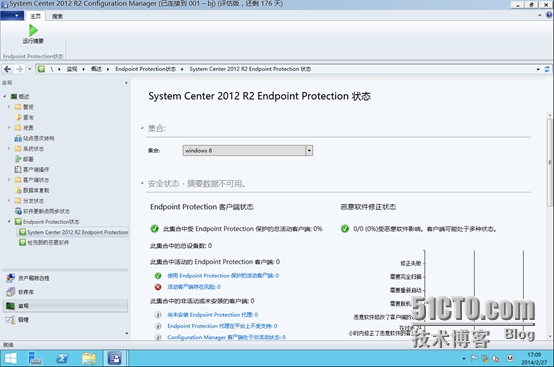Image resolution: width=554 pixels, height=367 pixels.
Task: Select Site Hierarchy (站点层次结构) node
Action: click(34, 138)
